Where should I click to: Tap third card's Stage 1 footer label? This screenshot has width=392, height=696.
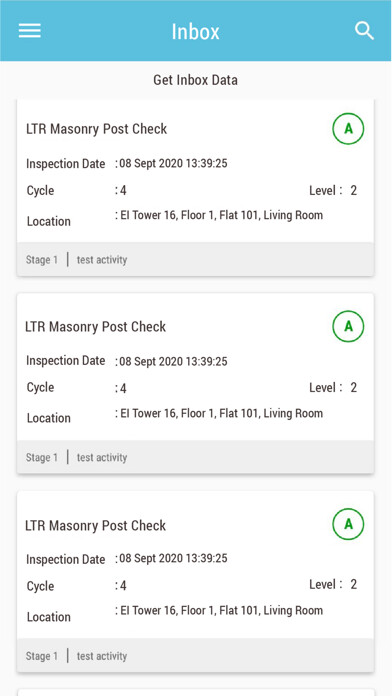click(42, 656)
